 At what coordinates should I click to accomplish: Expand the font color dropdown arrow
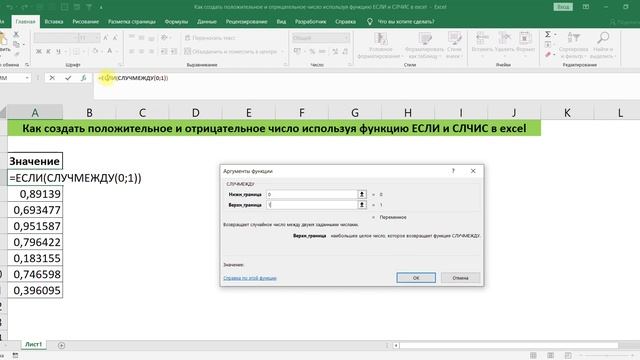(116, 51)
